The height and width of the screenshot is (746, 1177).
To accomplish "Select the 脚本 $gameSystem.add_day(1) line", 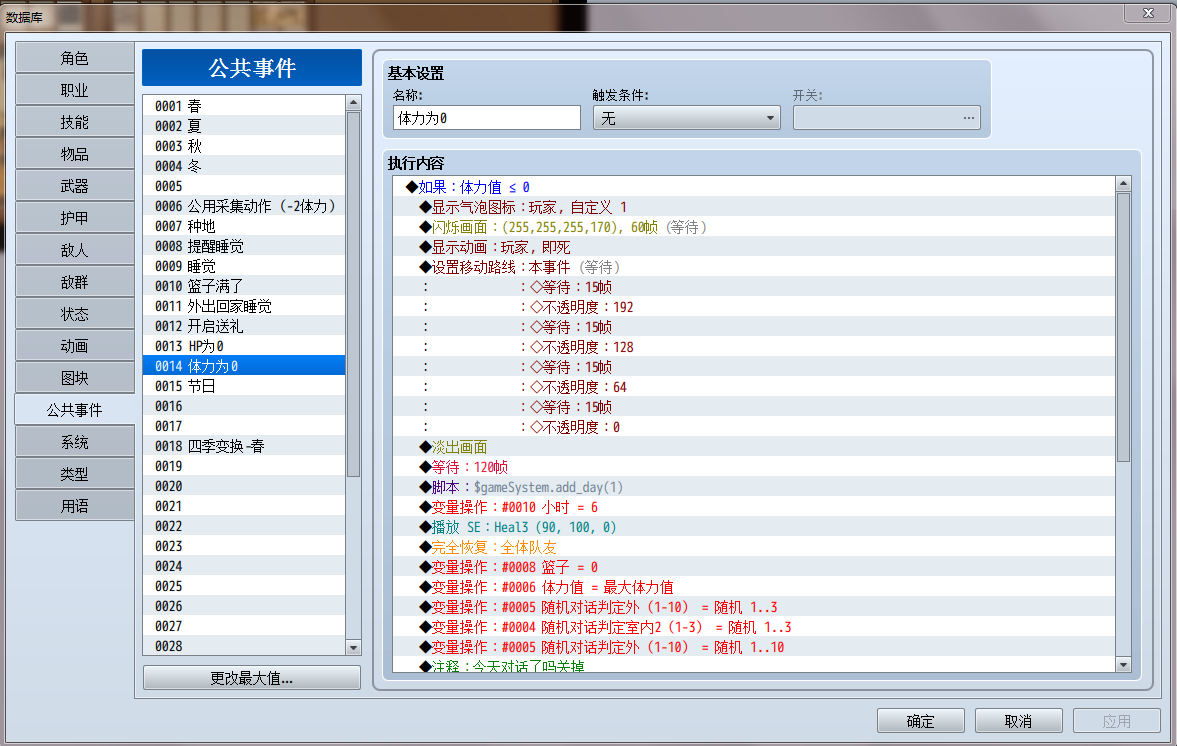I will [x=754, y=487].
